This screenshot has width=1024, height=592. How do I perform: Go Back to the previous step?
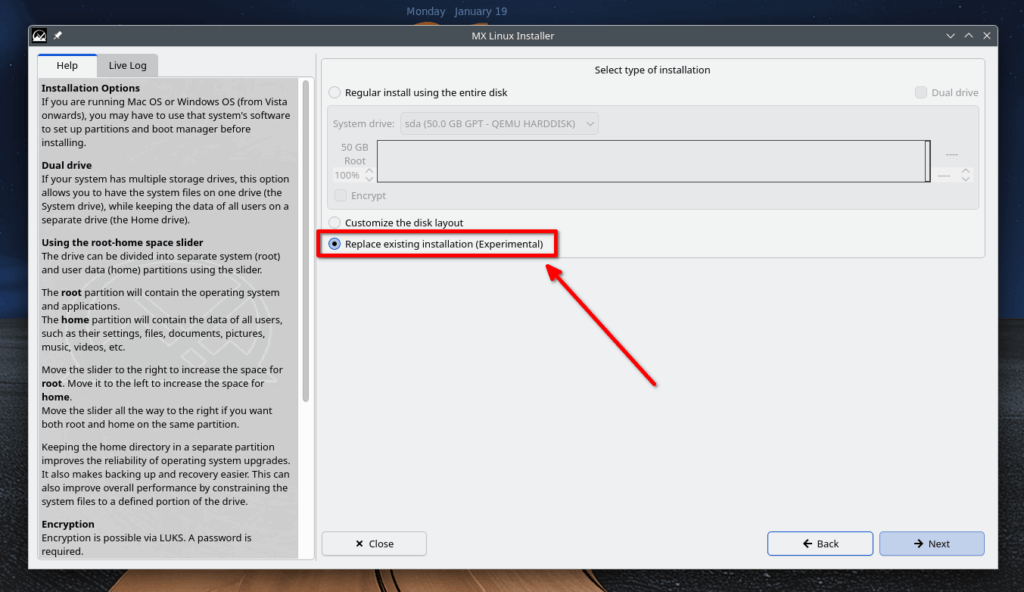[x=820, y=544]
